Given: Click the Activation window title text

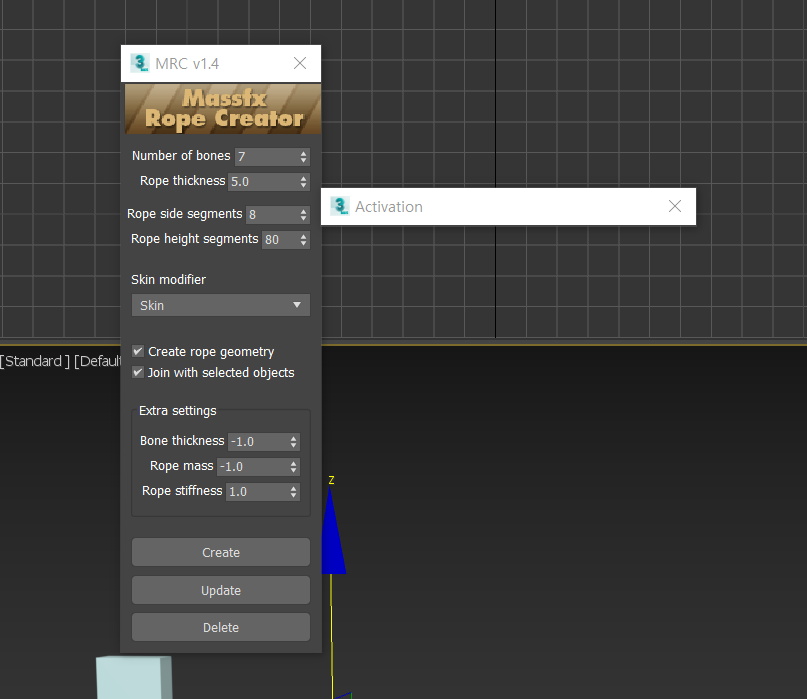Looking at the screenshot, I should point(389,206).
